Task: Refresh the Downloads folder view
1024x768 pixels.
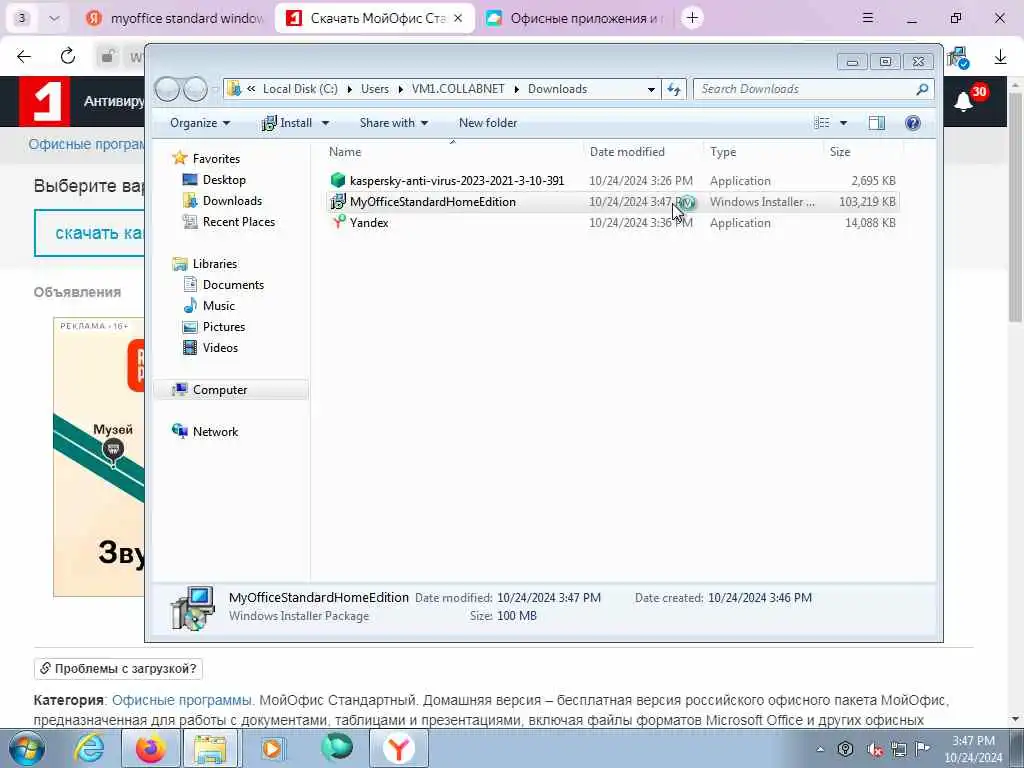Action: (673, 89)
